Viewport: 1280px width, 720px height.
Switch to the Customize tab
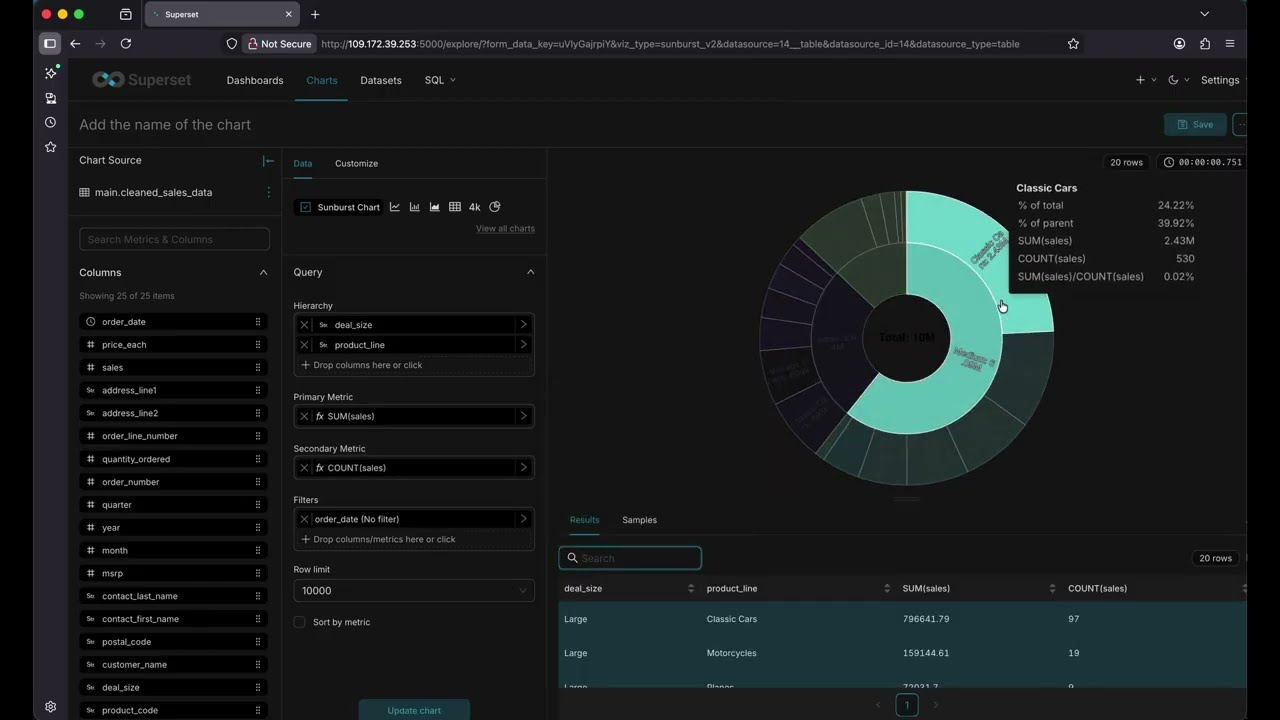(356, 163)
